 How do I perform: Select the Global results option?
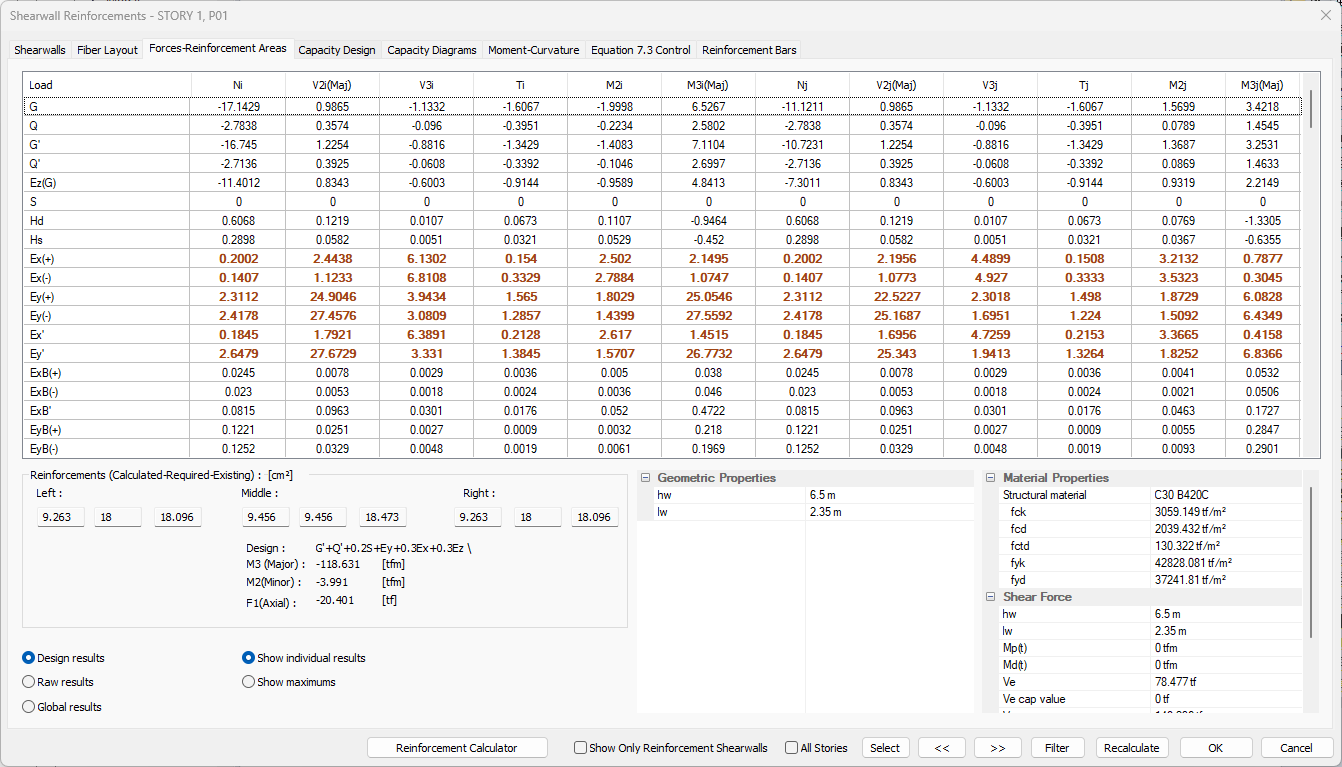point(29,707)
